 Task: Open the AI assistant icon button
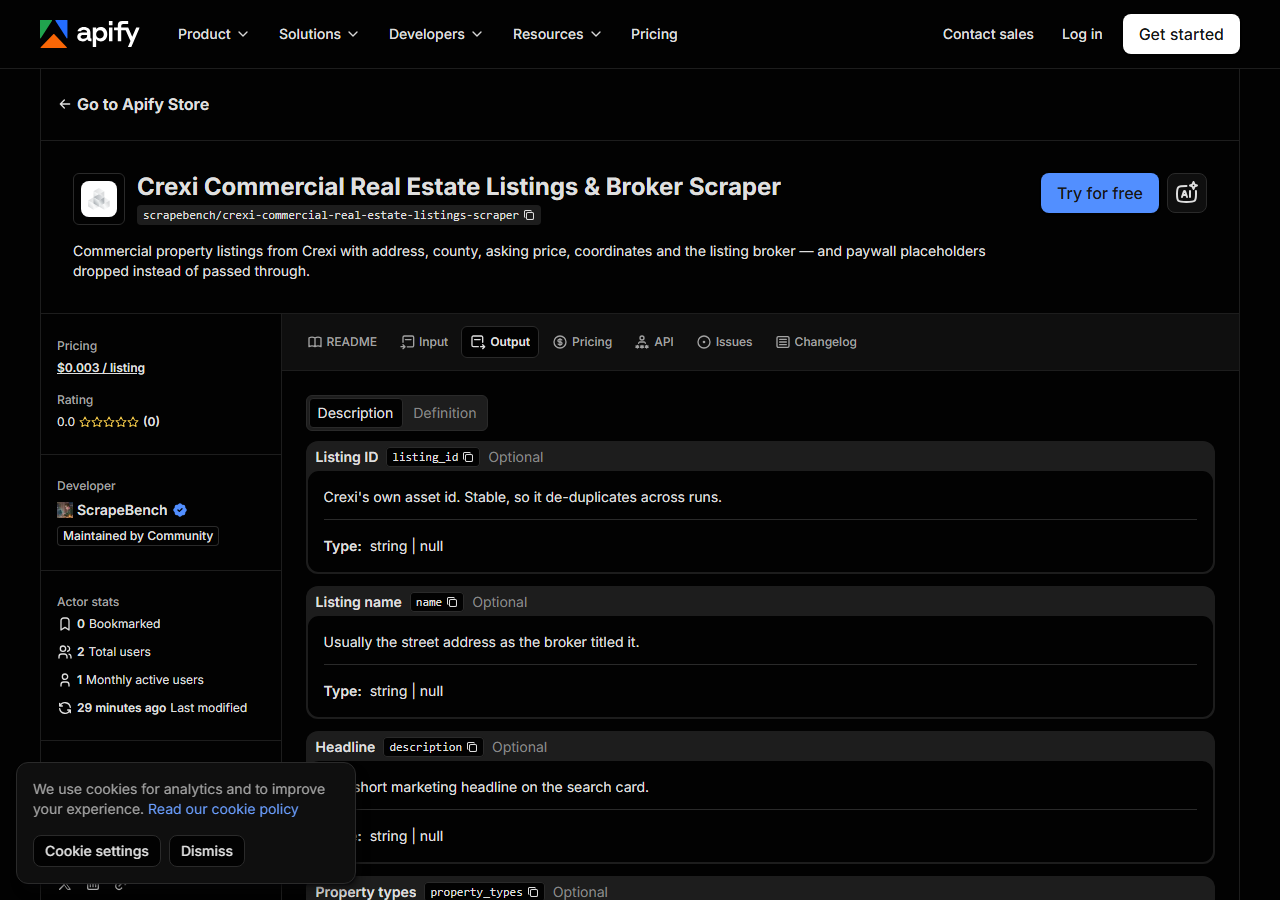1187,193
